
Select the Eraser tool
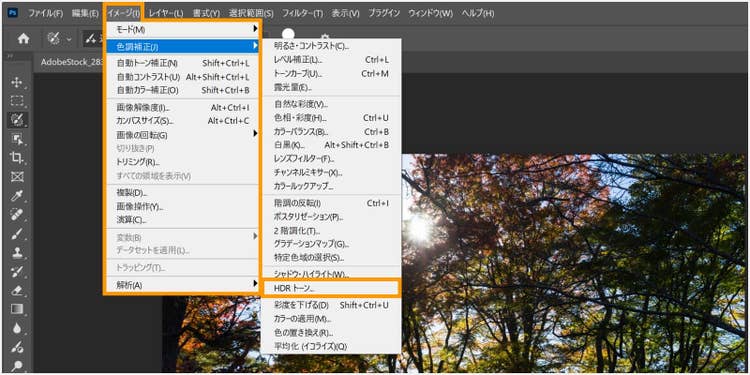pyautogui.click(x=17, y=290)
